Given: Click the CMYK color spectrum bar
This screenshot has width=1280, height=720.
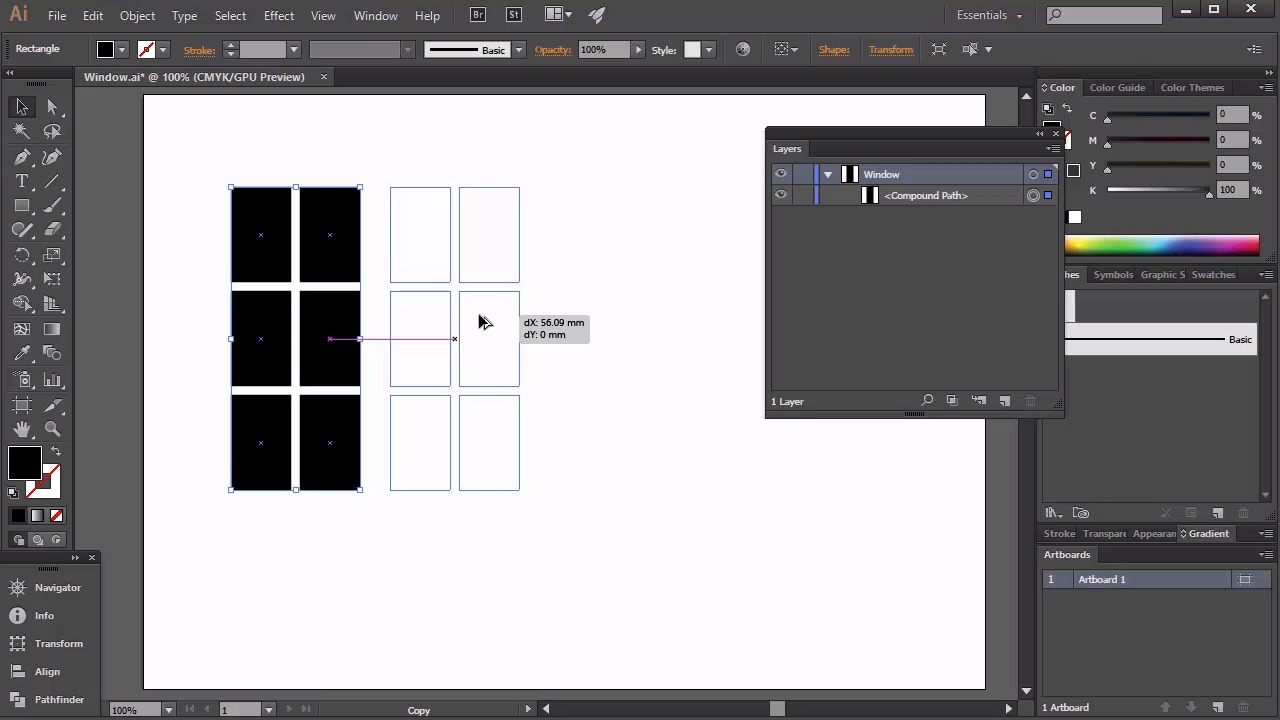Looking at the screenshot, I should pyautogui.click(x=1161, y=245).
